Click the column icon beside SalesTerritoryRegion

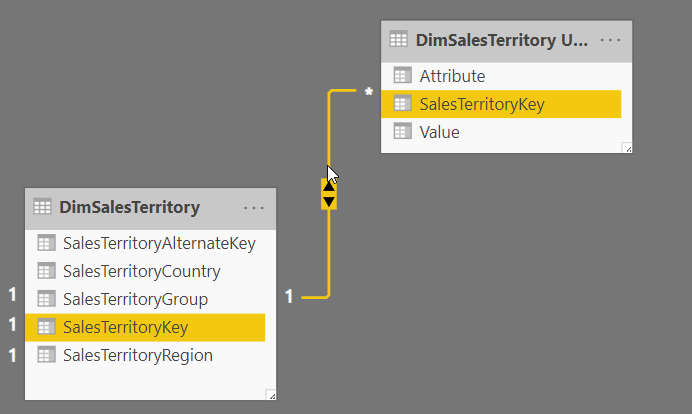point(45,355)
